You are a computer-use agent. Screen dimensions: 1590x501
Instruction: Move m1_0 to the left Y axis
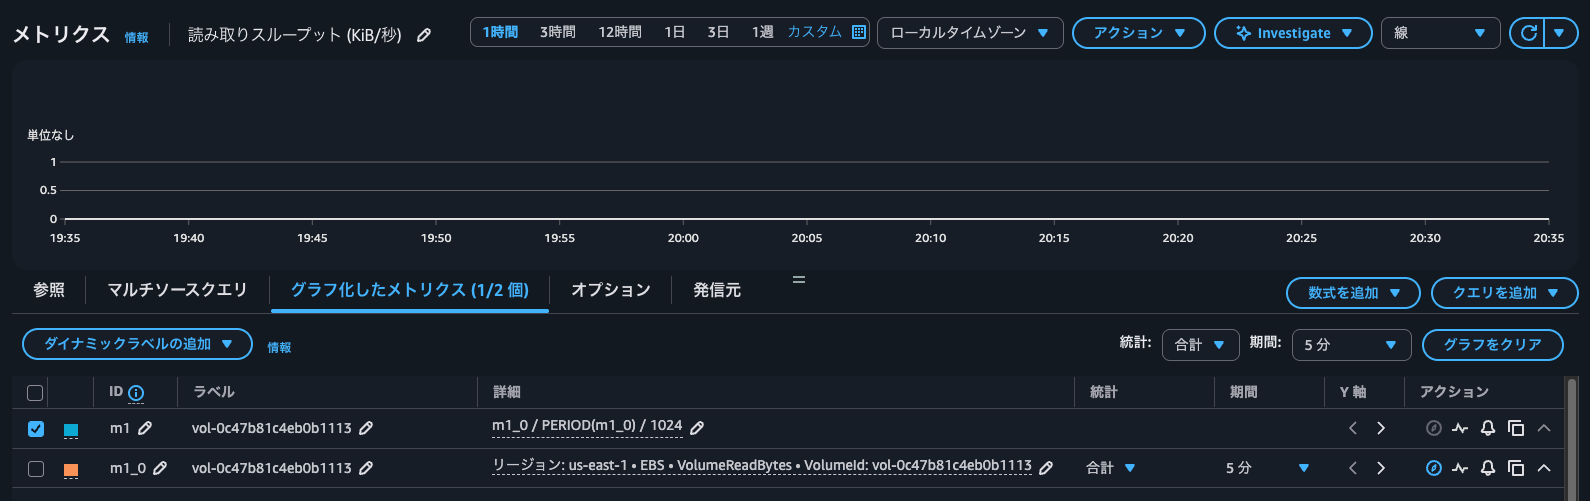[1353, 468]
